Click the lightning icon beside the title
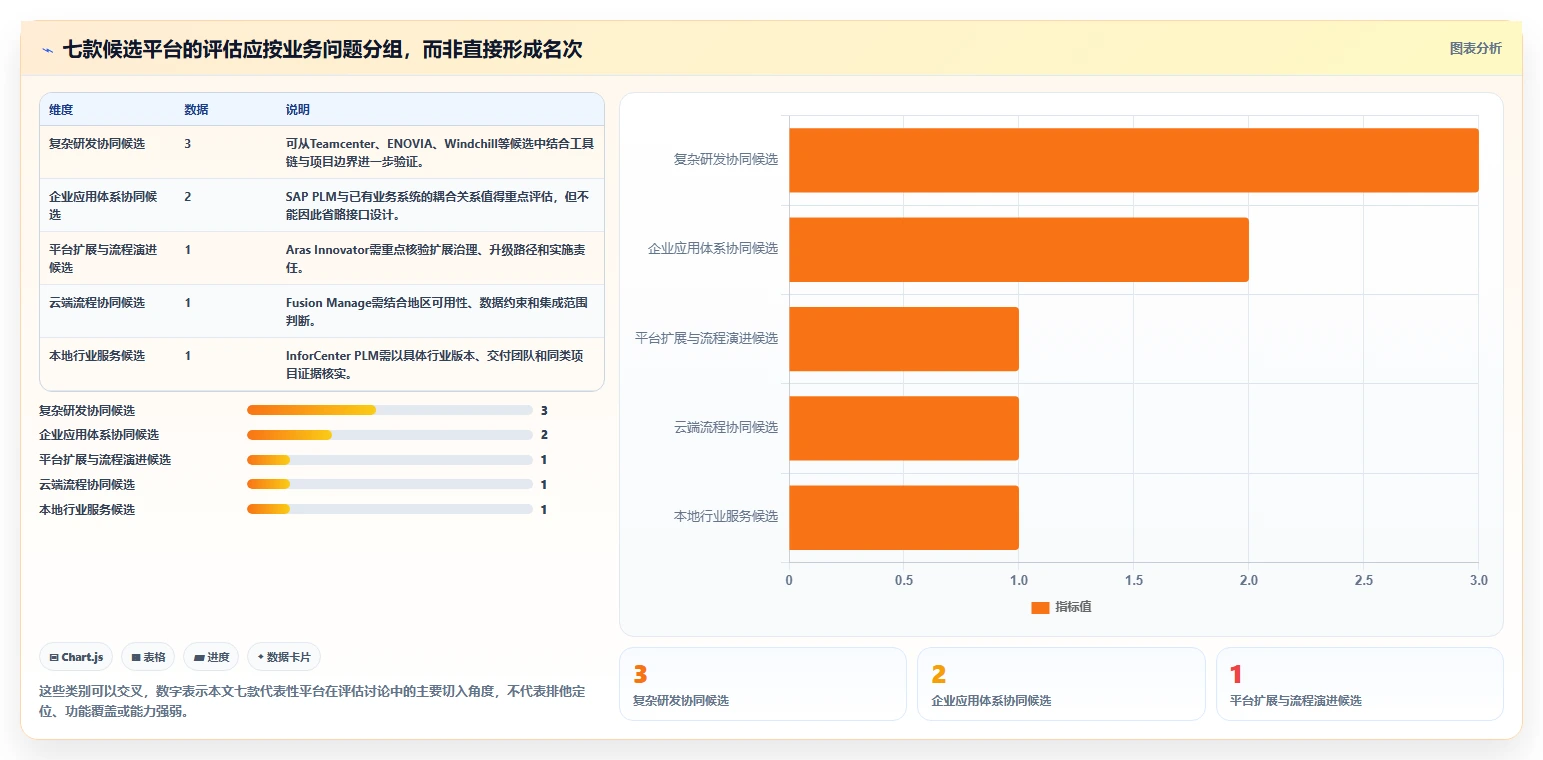This screenshot has height=760, width=1543. (x=48, y=50)
